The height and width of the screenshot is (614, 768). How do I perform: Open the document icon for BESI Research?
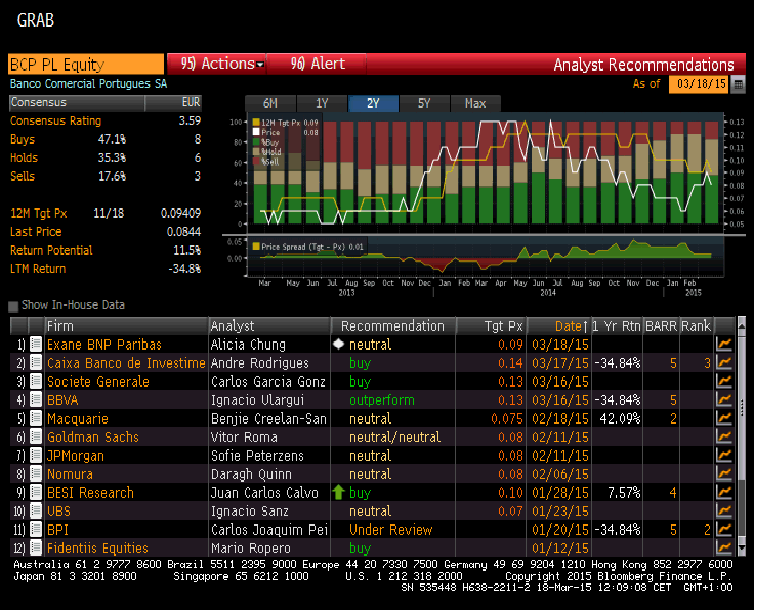pyautogui.click(x=36, y=493)
